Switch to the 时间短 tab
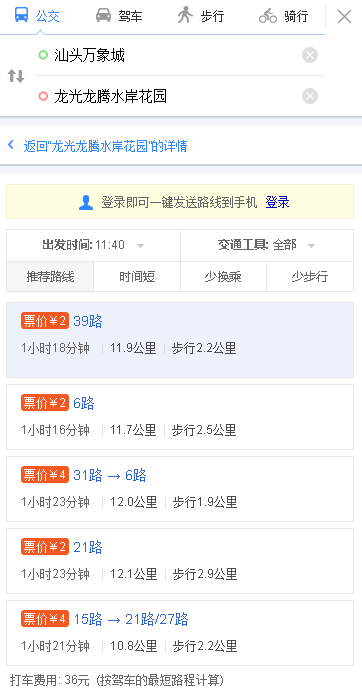Screen dimensions: 362x698 pos(137,276)
